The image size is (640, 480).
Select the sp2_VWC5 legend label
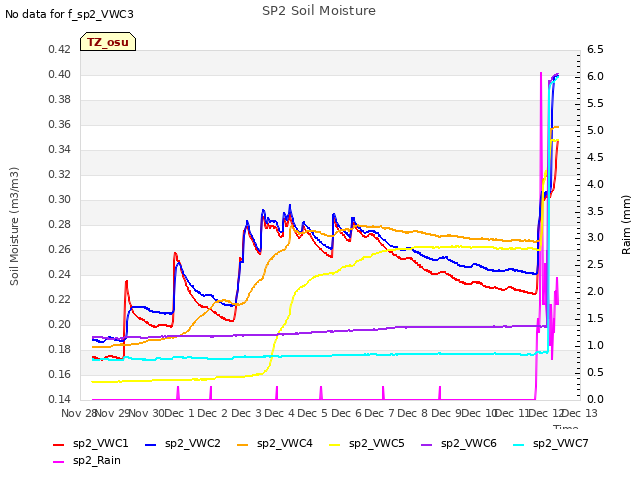(x=376, y=443)
